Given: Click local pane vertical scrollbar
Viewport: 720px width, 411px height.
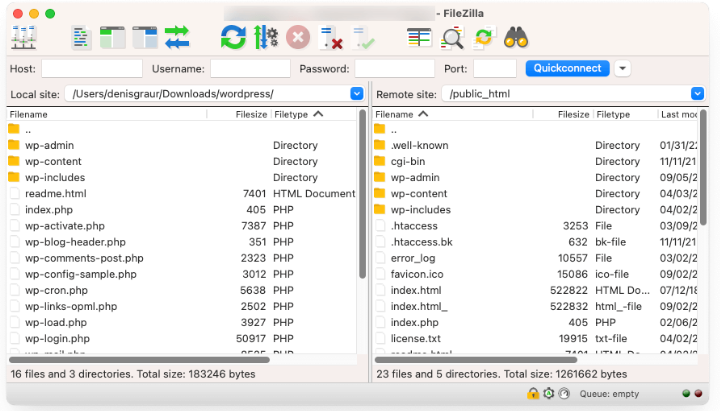Looking at the screenshot, I should click(x=362, y=194).
